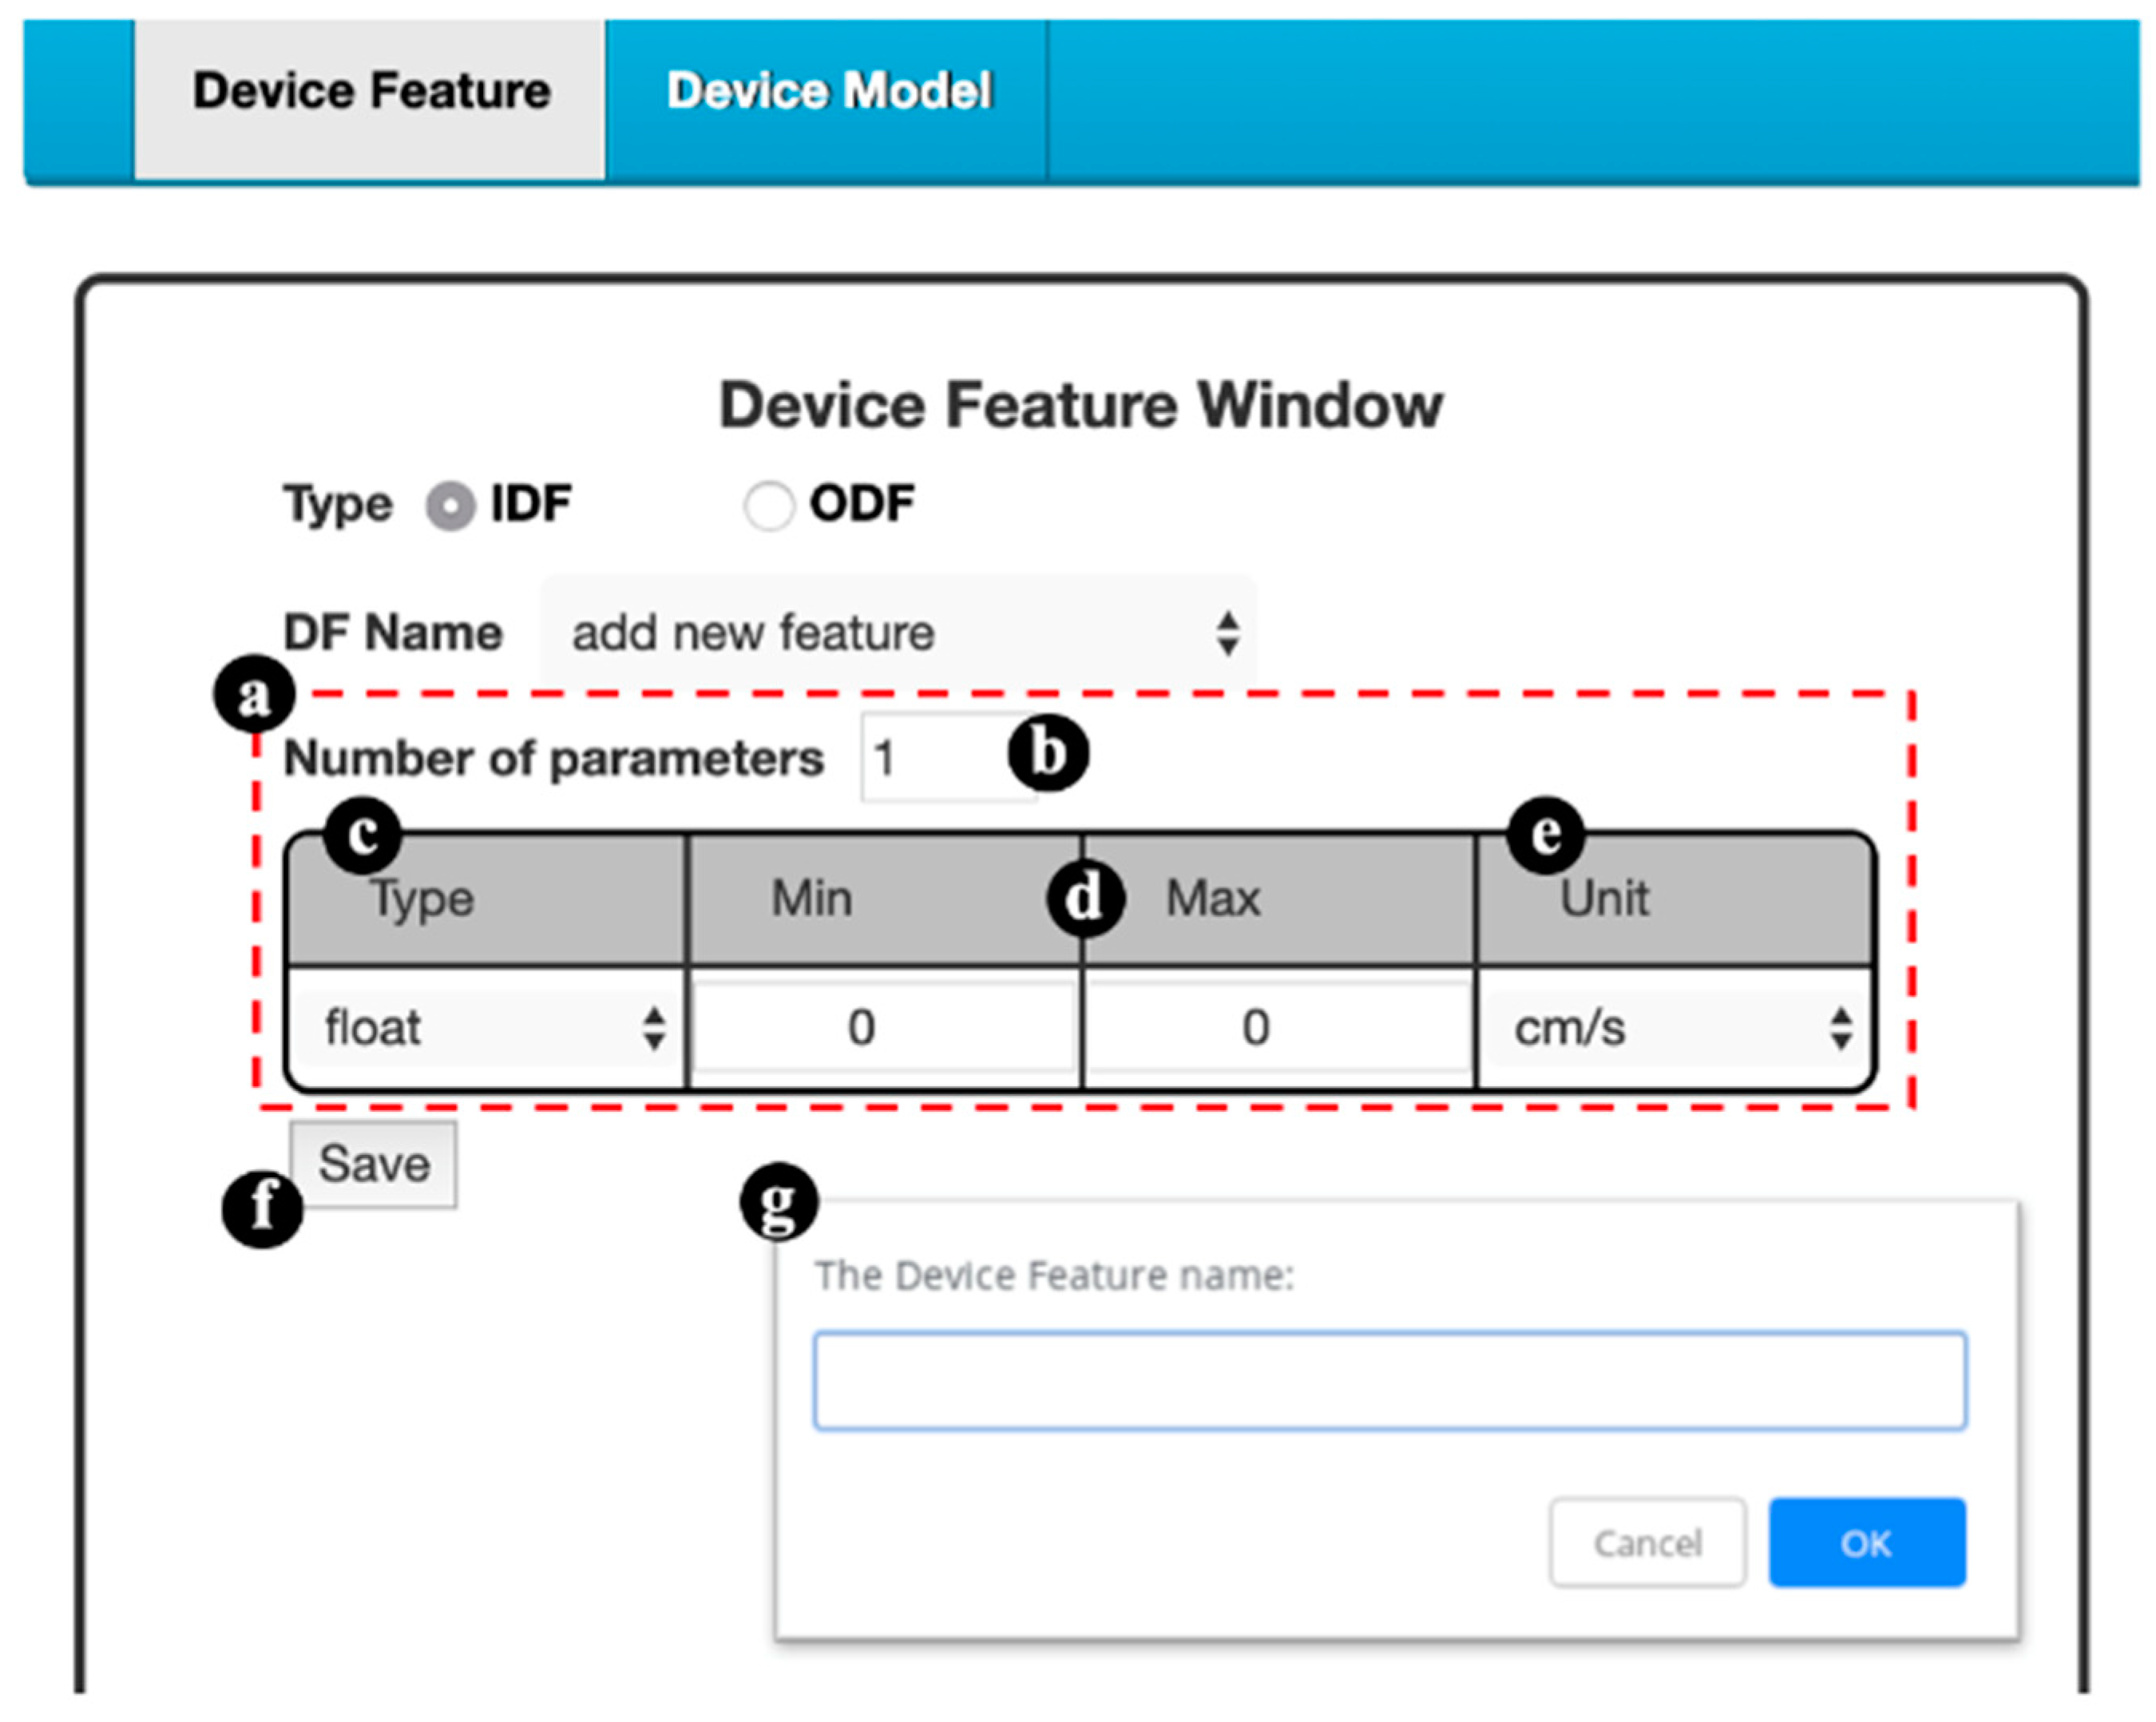Click the Min value input field
Viewport: 2156px width, 1722px height.
(884, 1028)
